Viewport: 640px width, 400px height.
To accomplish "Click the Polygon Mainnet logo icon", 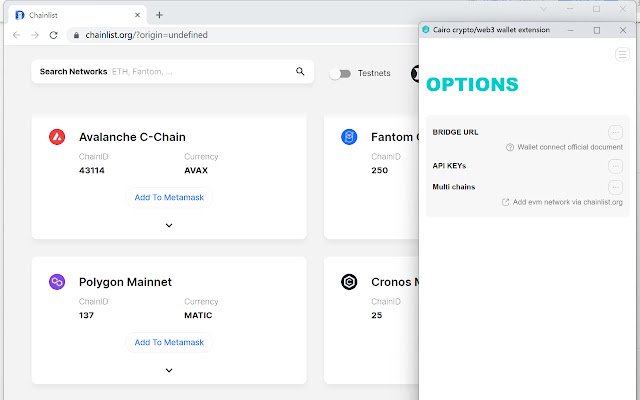I will click(57, 282).
